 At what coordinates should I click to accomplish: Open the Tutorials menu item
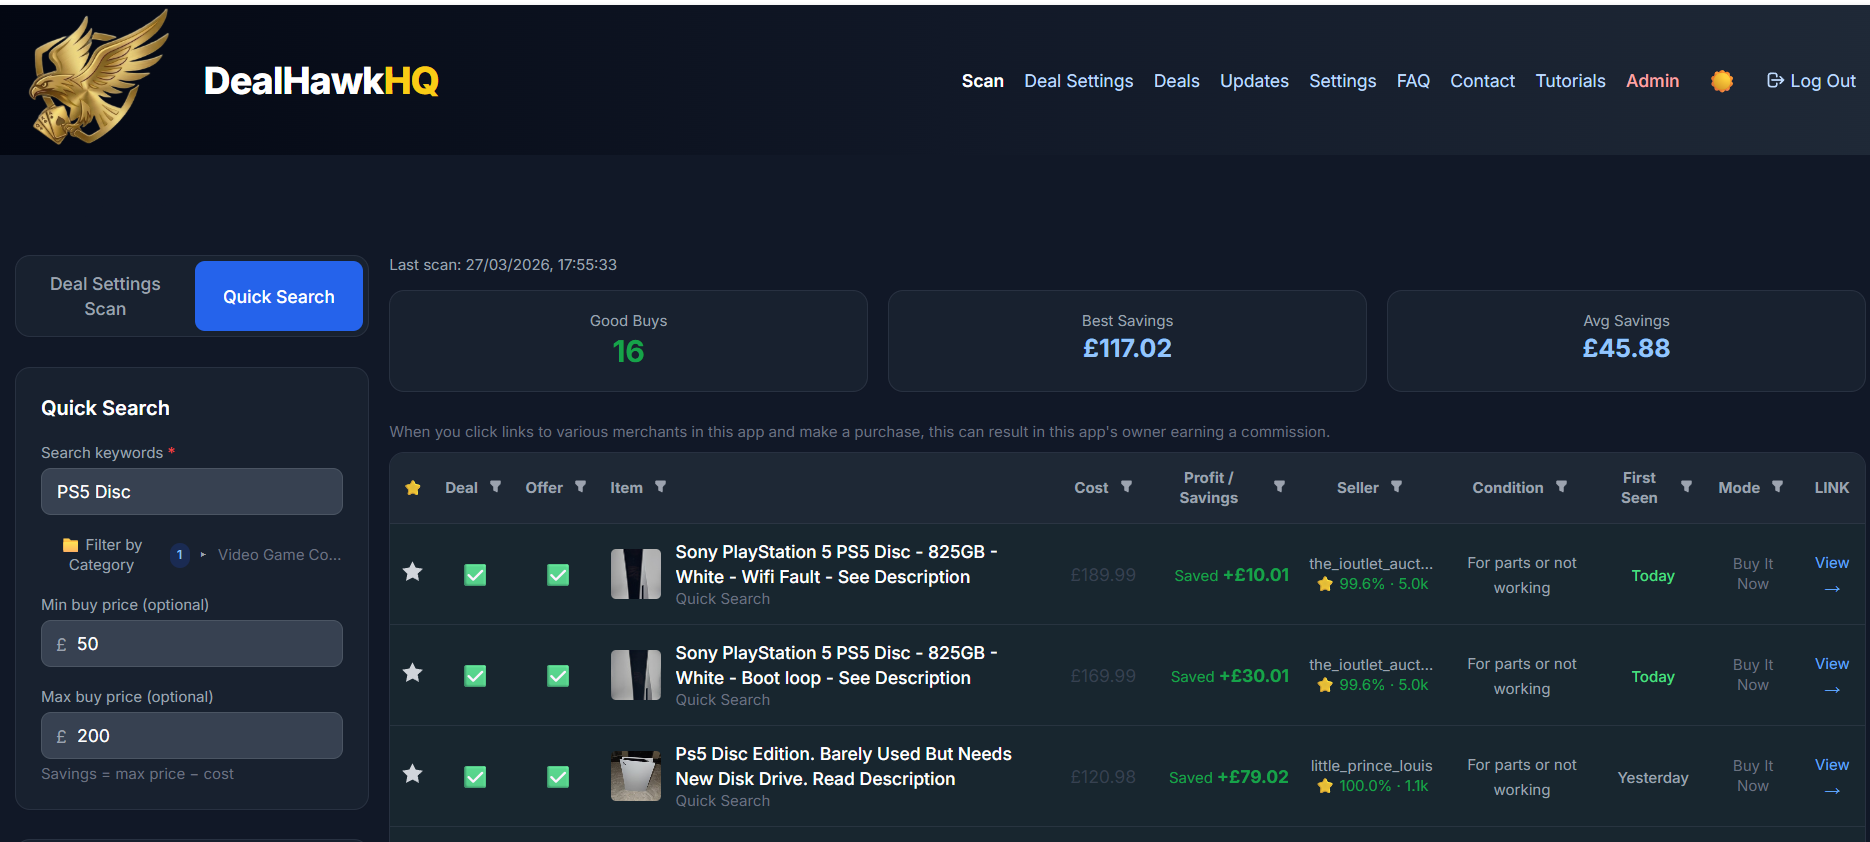tap(1570, 81)
